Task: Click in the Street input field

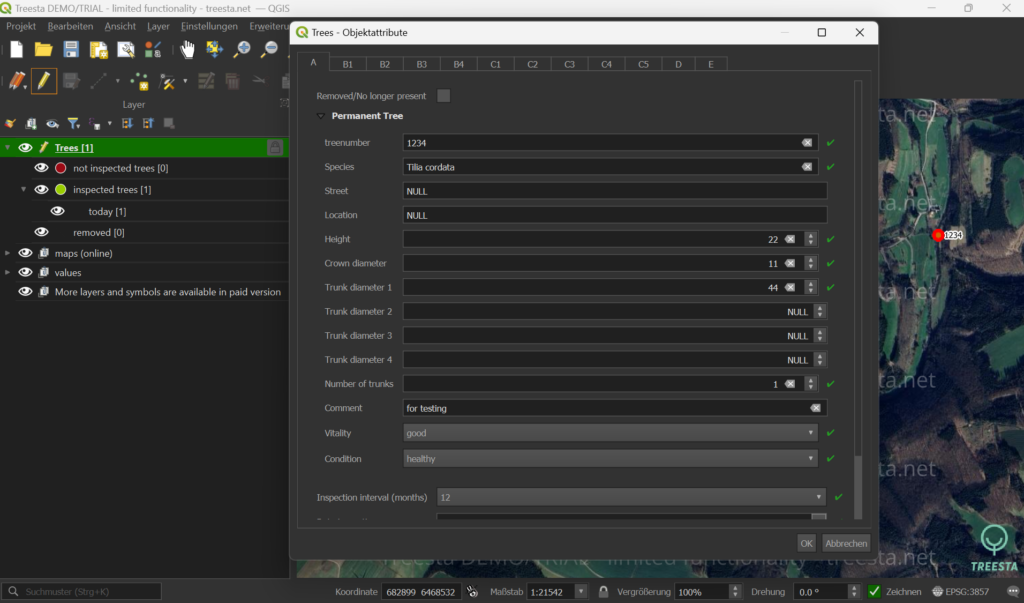Action: [614, 191]
